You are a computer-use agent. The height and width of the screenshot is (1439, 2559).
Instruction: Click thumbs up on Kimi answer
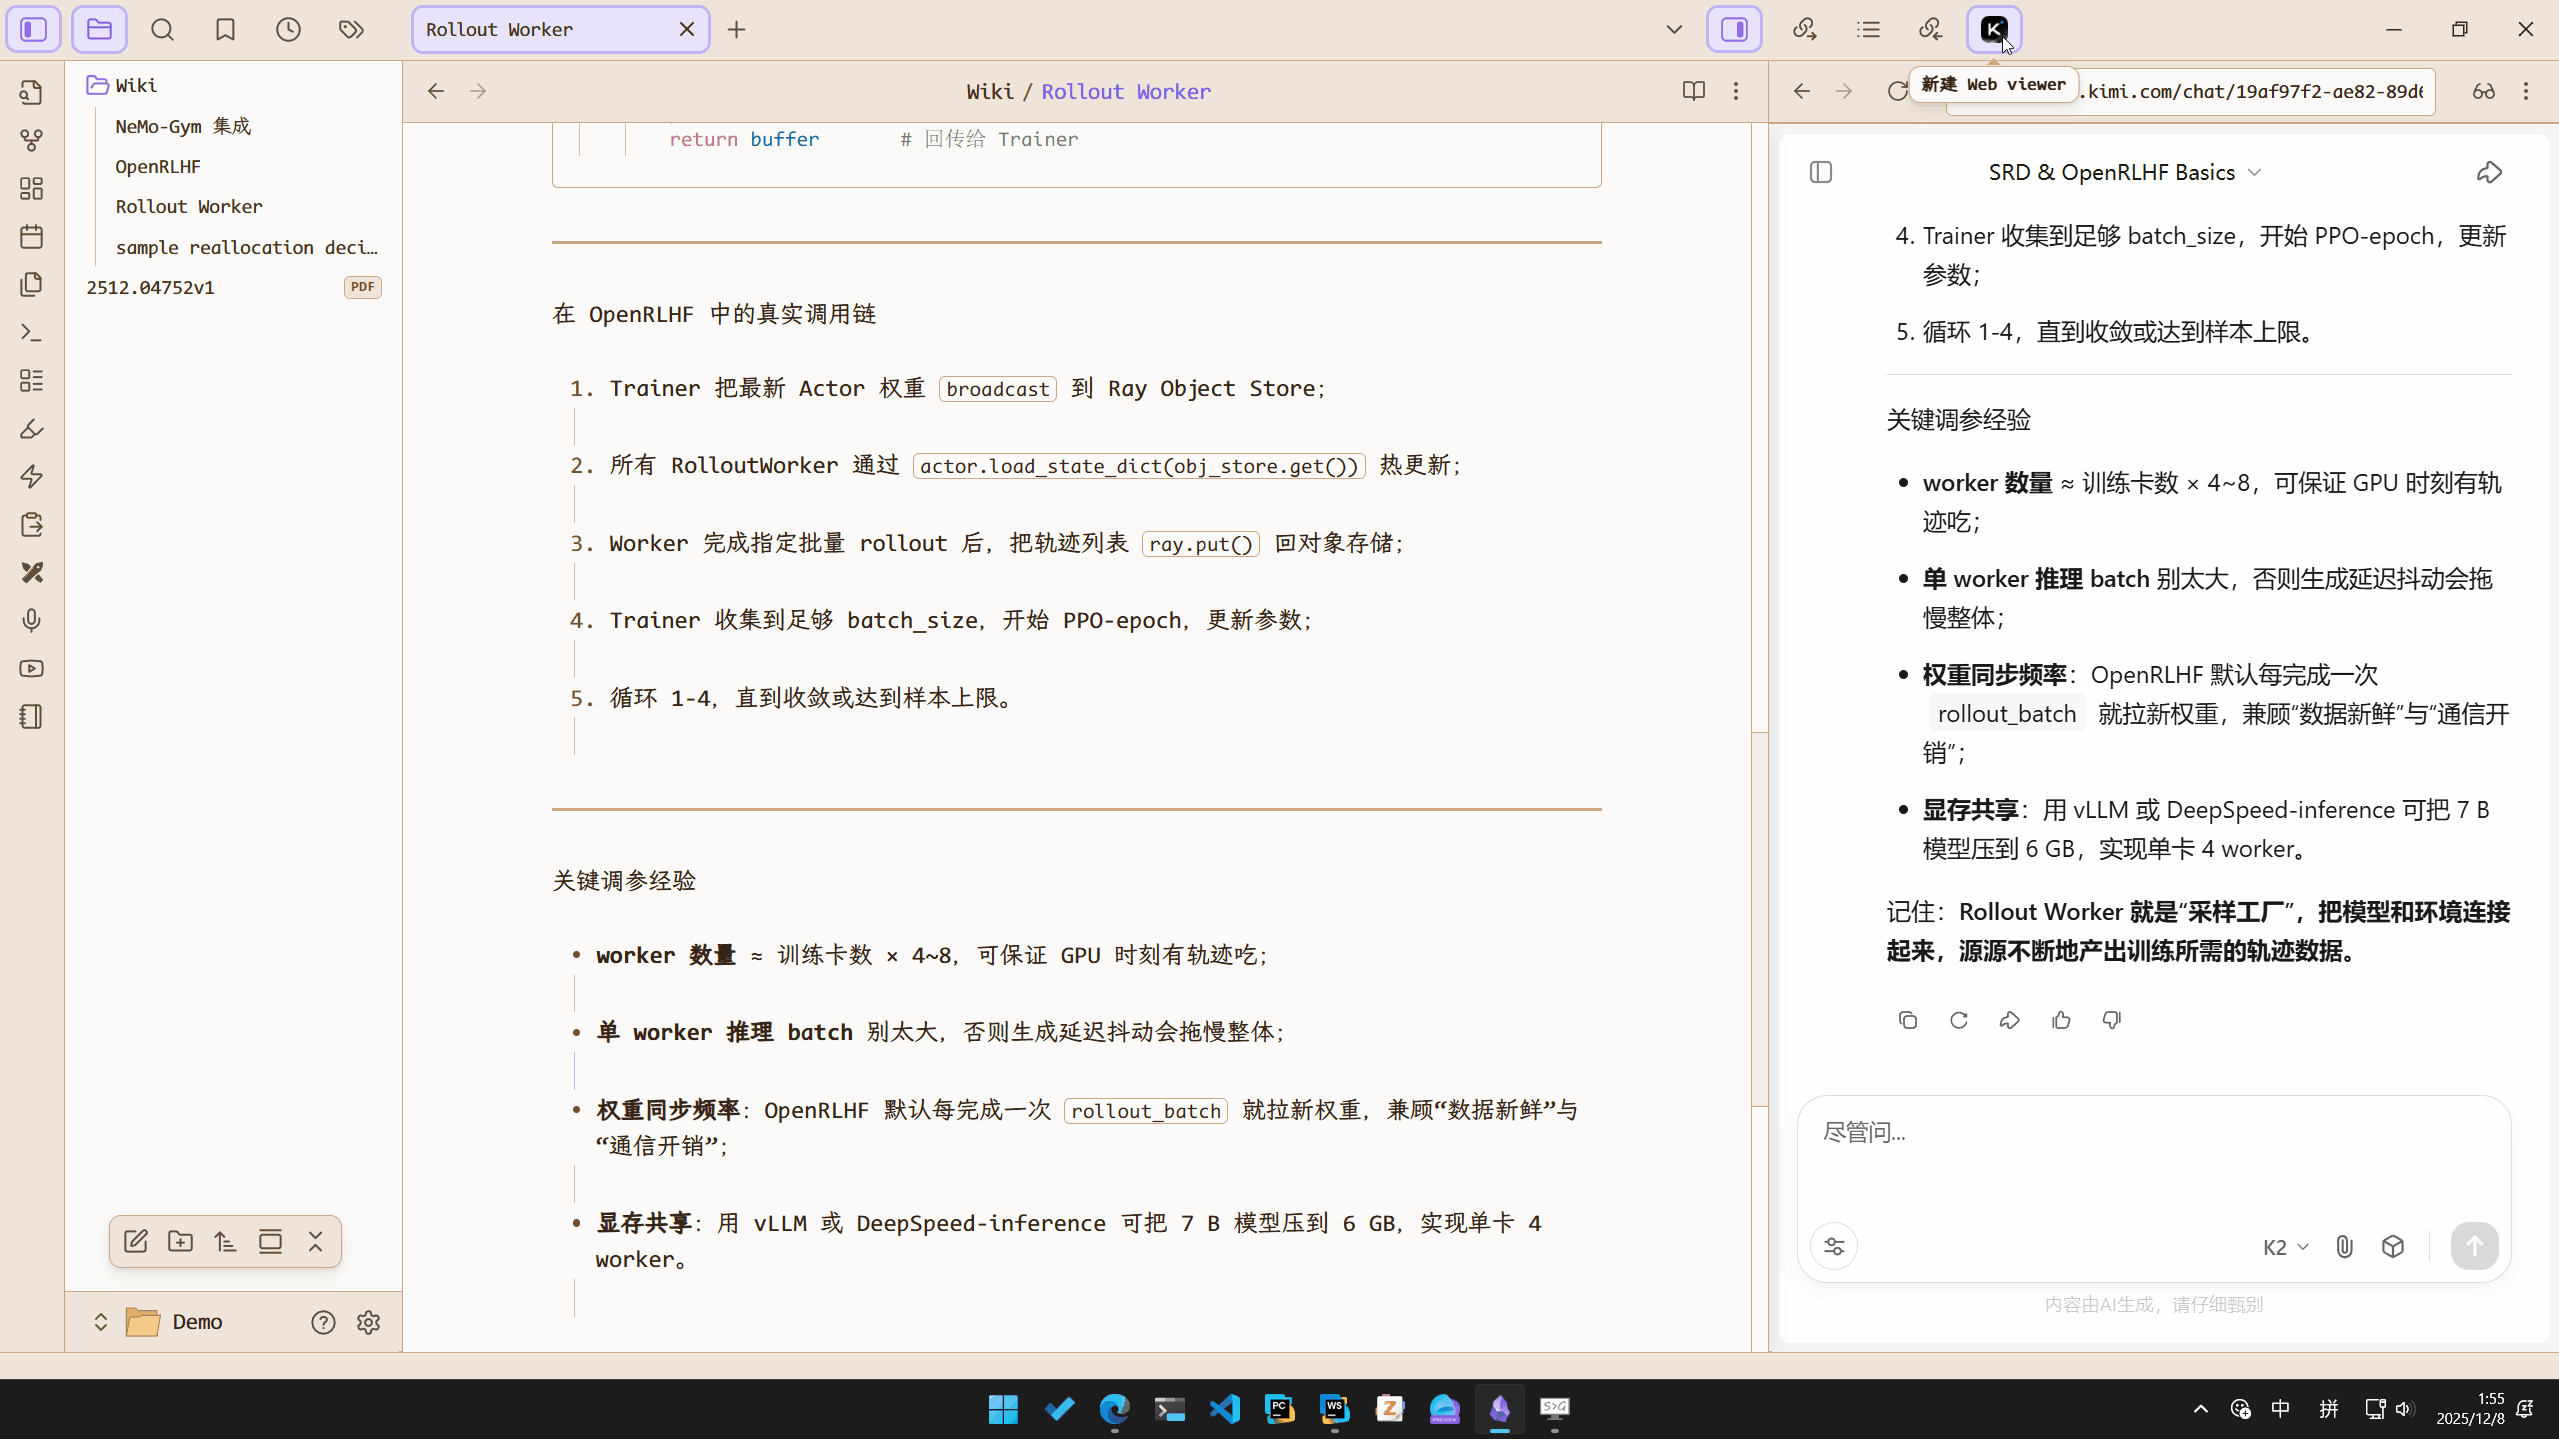click(2061, 1020)
